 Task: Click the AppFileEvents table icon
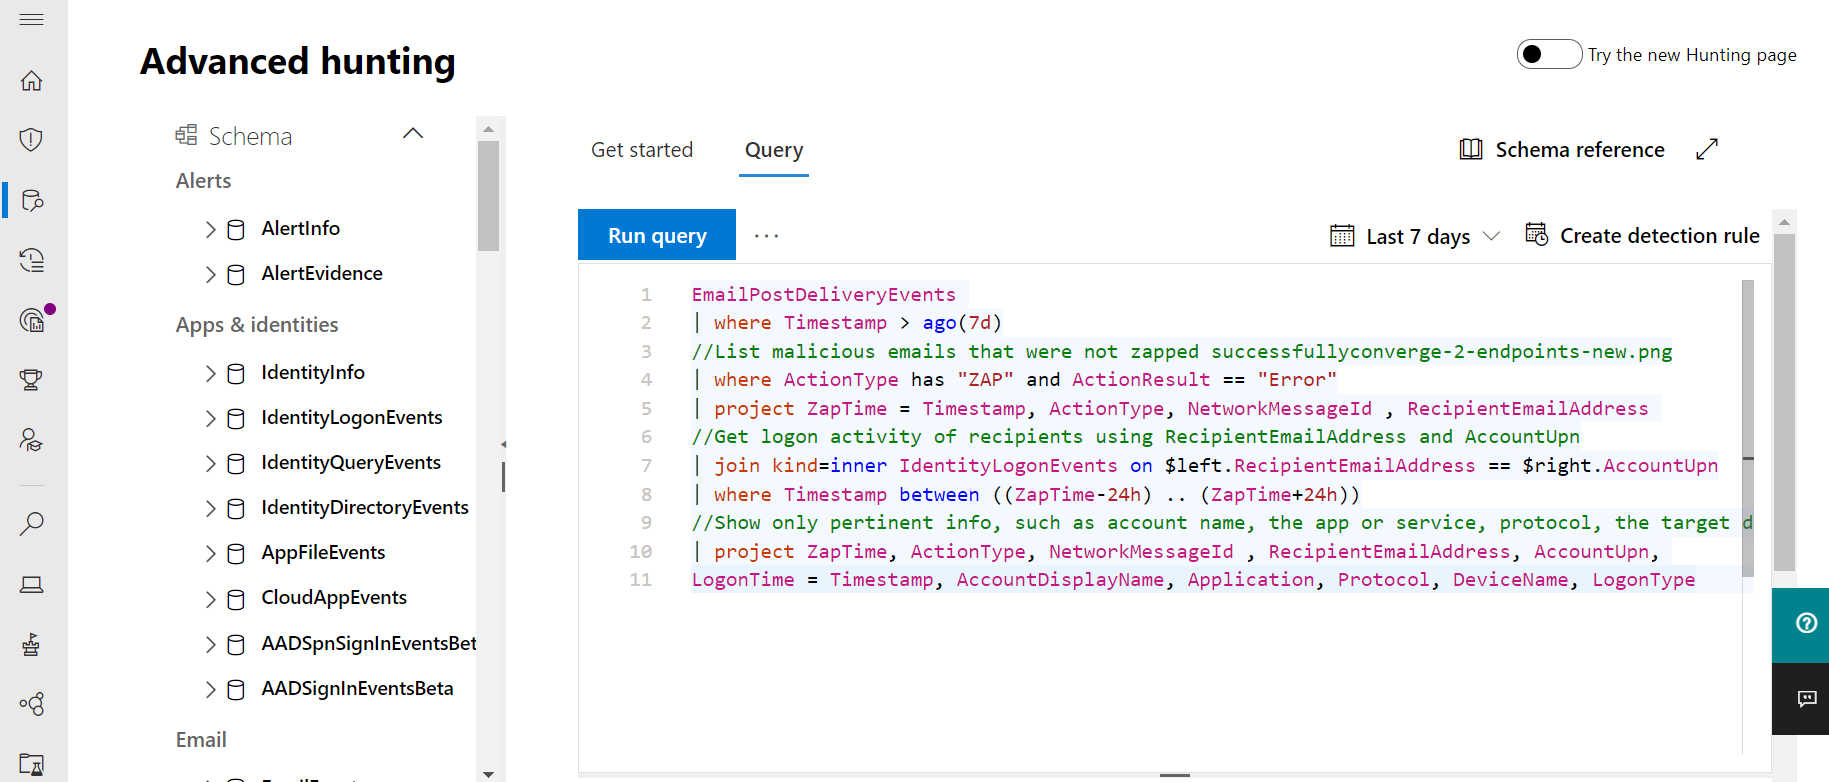pyautogui.click(x=236, y=554)
